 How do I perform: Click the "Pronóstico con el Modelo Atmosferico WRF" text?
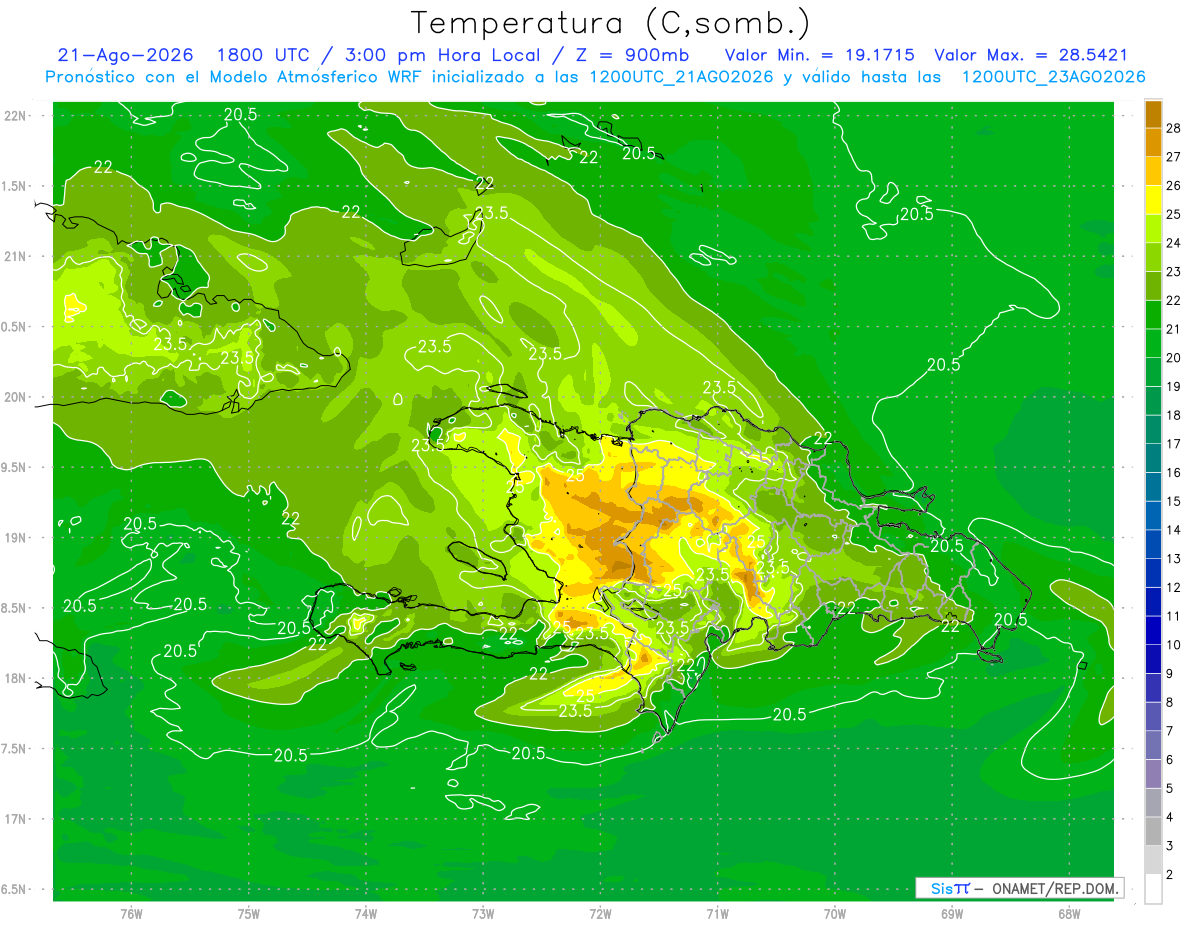point(233,77)
